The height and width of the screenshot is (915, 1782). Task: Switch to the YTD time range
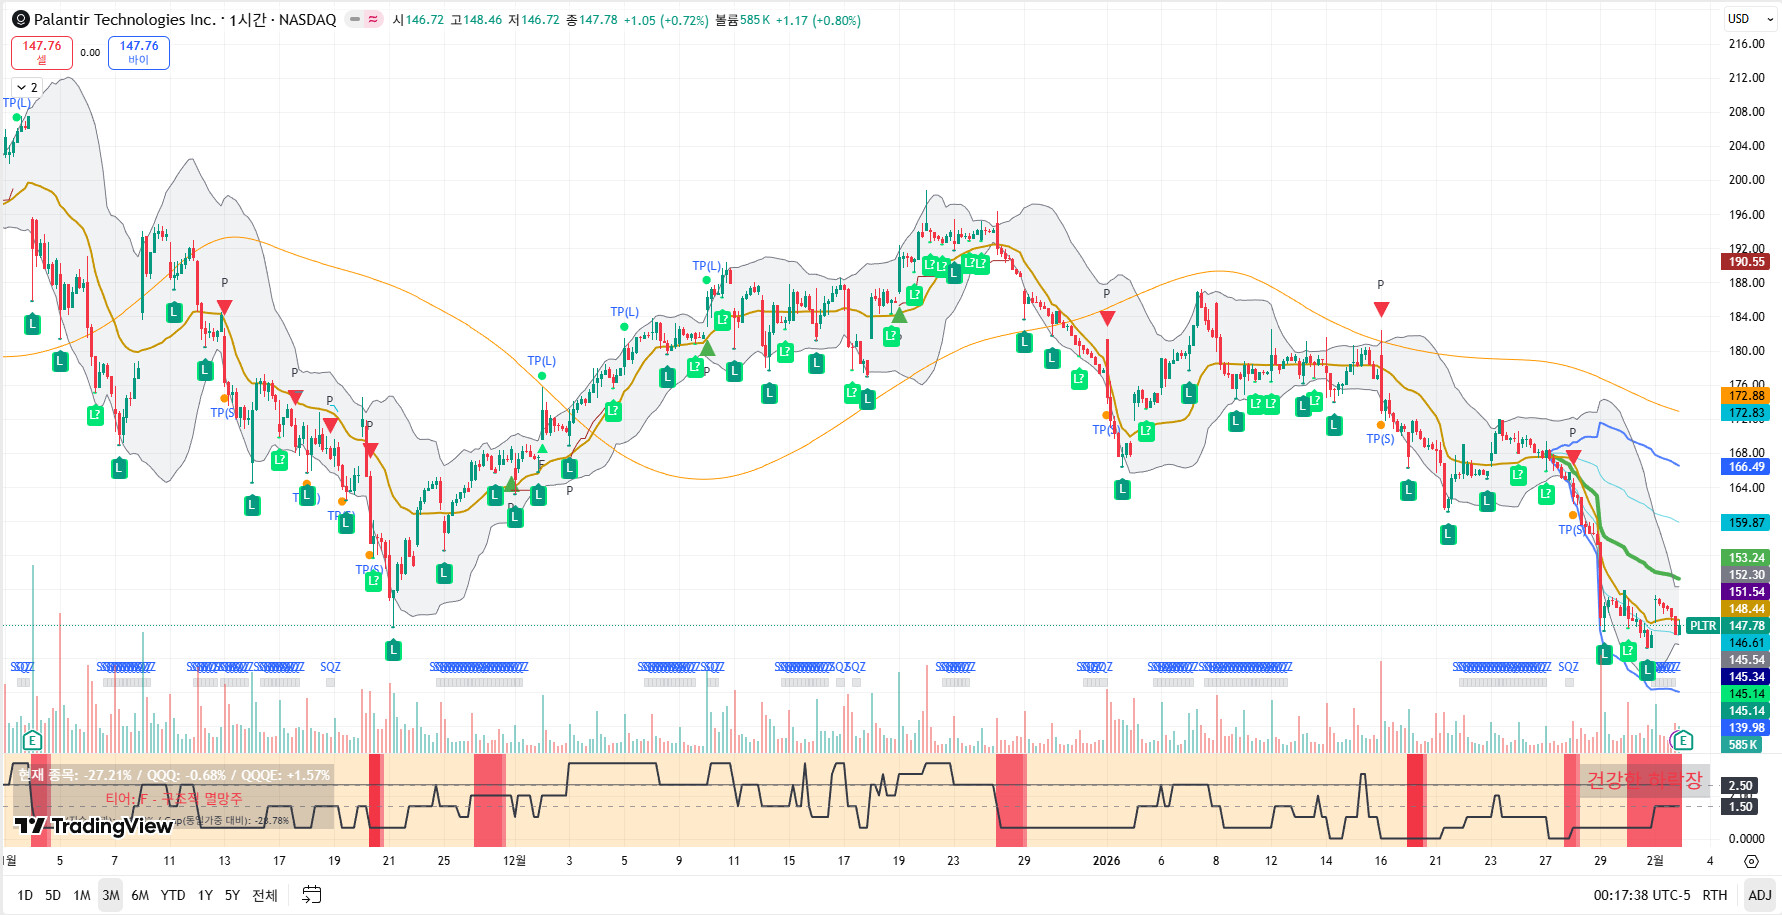tap(173, 895)
